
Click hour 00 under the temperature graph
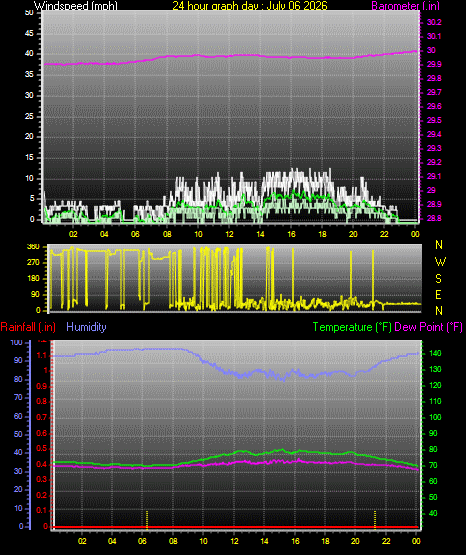click(x=416, y=541)
